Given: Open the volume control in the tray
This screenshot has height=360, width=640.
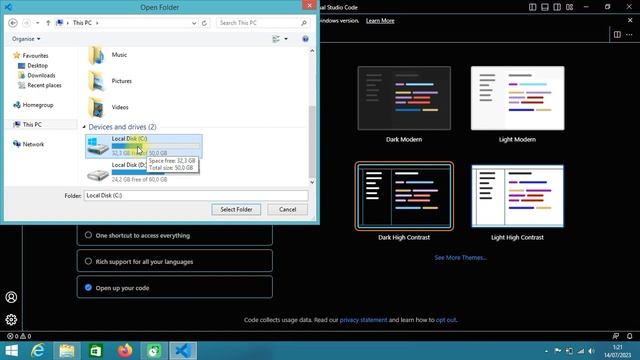Looking at the screenshot, I should click(x=591, y=351).
